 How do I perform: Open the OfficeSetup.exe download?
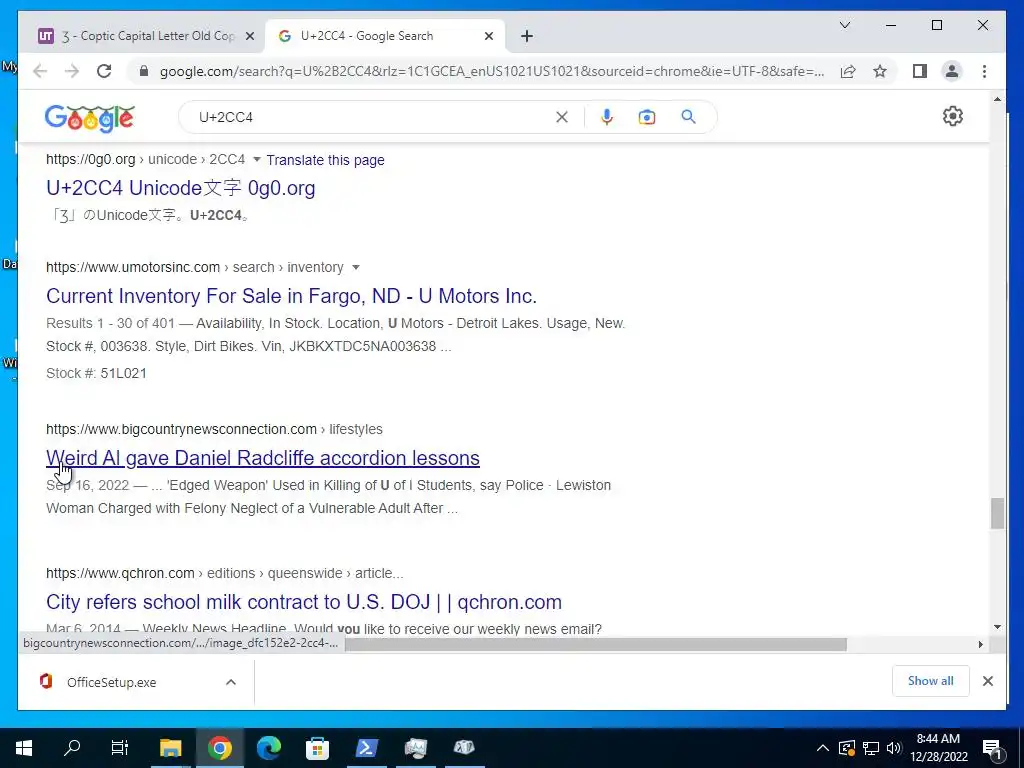pyautogui.click(x=111, y=682)
